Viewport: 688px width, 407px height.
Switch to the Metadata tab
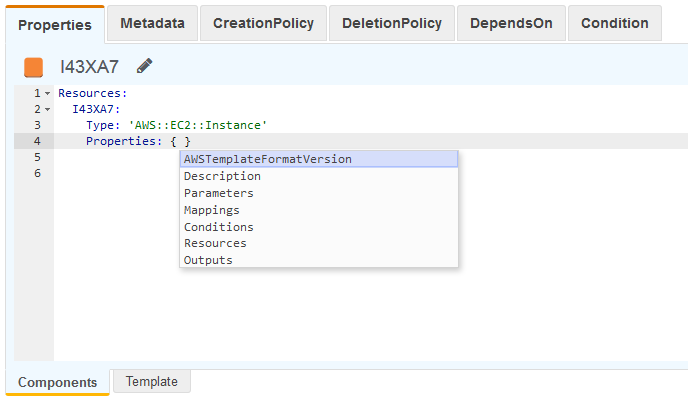pyautogui.click(x=152, y=23)
